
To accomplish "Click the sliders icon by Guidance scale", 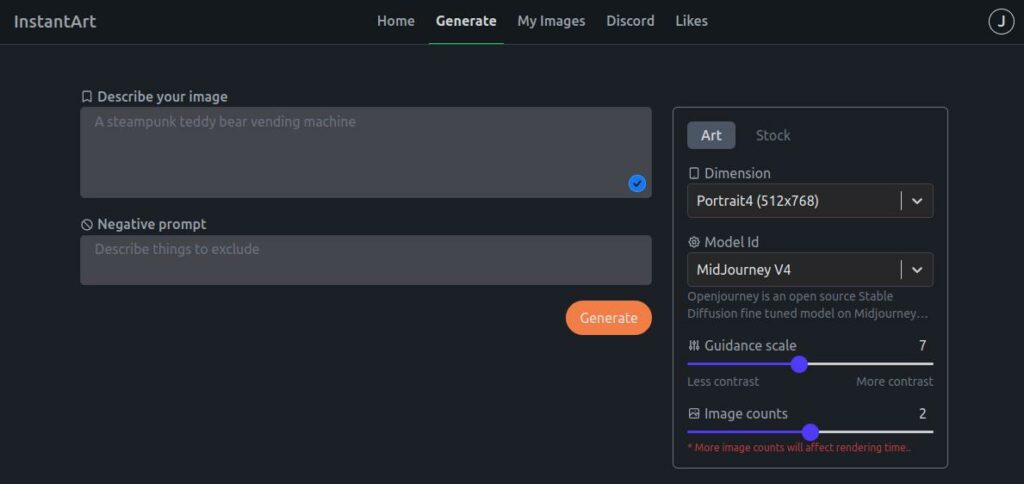I will [x=694, y=345].
